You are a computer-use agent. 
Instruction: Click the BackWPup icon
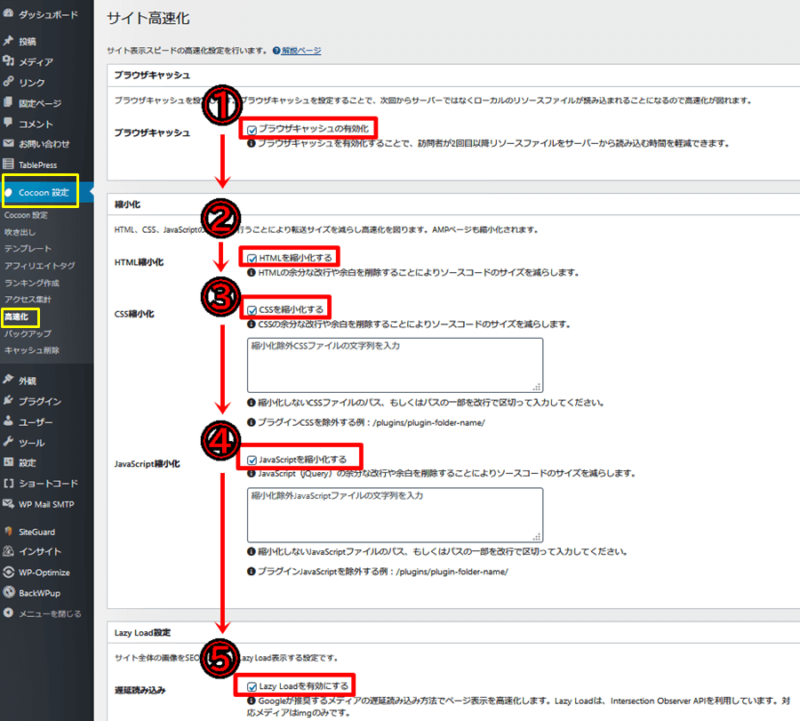[8, 592]
